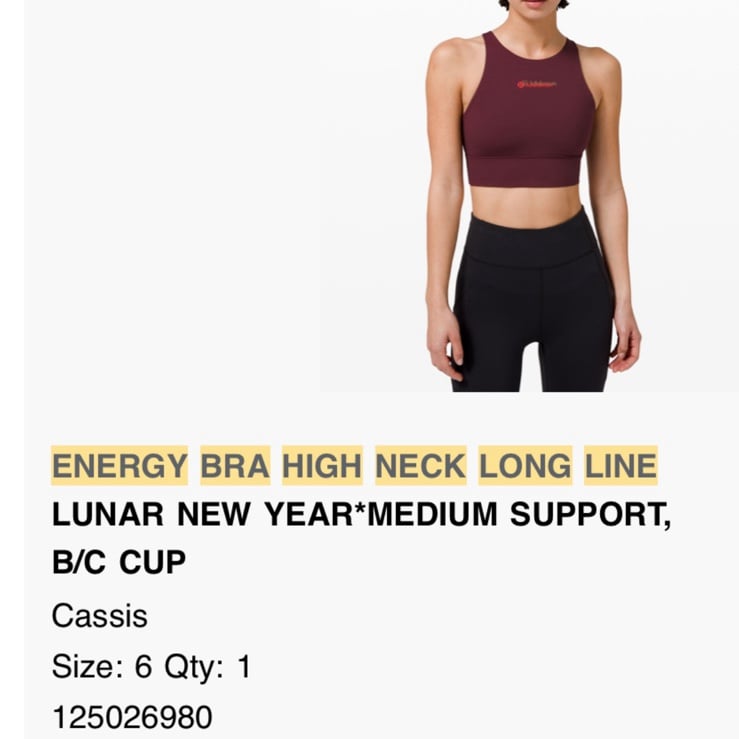Click the Cassis color name
This screenshot has height=739, width=739.
tap(99, 616)
